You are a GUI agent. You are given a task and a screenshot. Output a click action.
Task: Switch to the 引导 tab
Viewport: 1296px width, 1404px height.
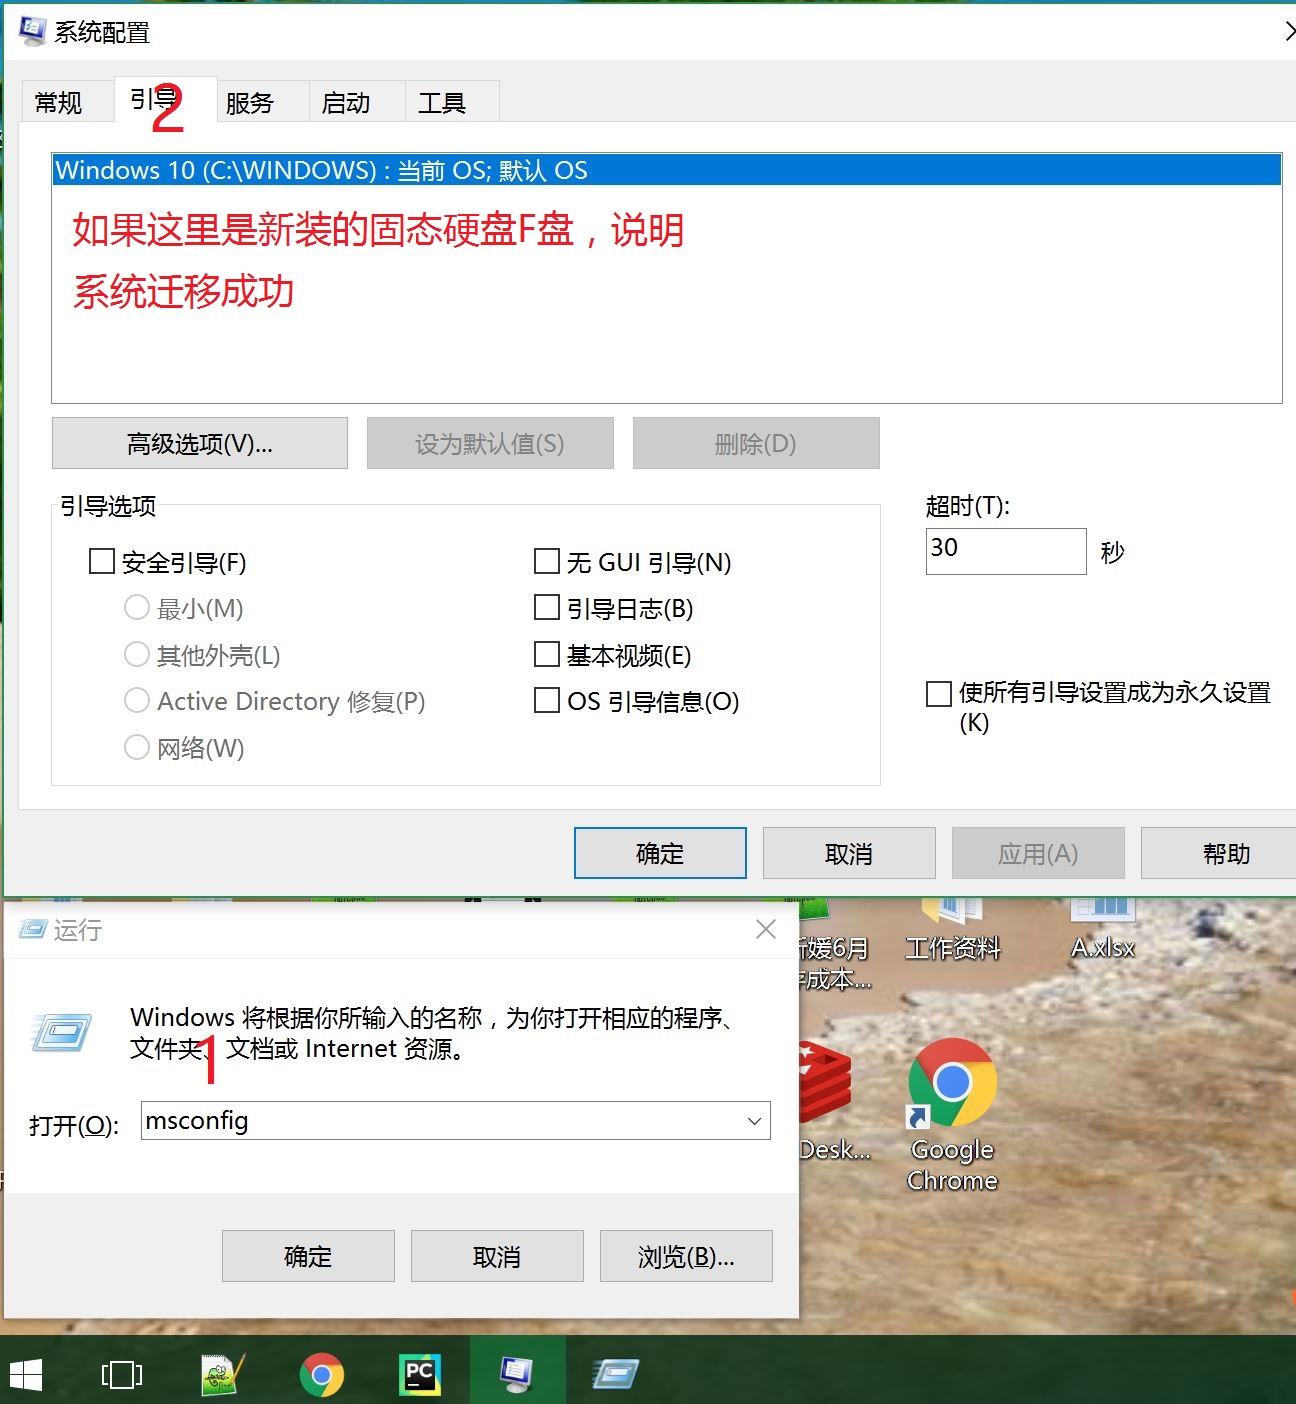(x=165, y=100)
